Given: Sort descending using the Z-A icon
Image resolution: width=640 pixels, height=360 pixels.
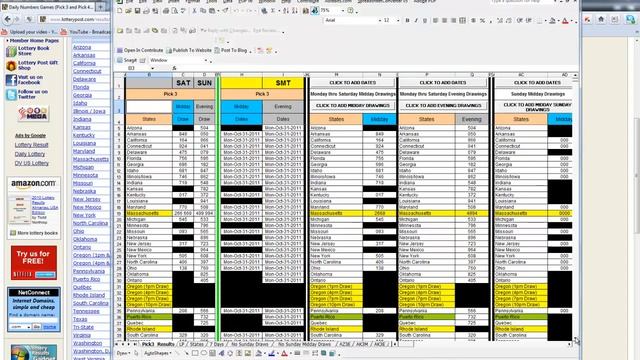Looking at the screenshot, I should (x=296, y=11).
